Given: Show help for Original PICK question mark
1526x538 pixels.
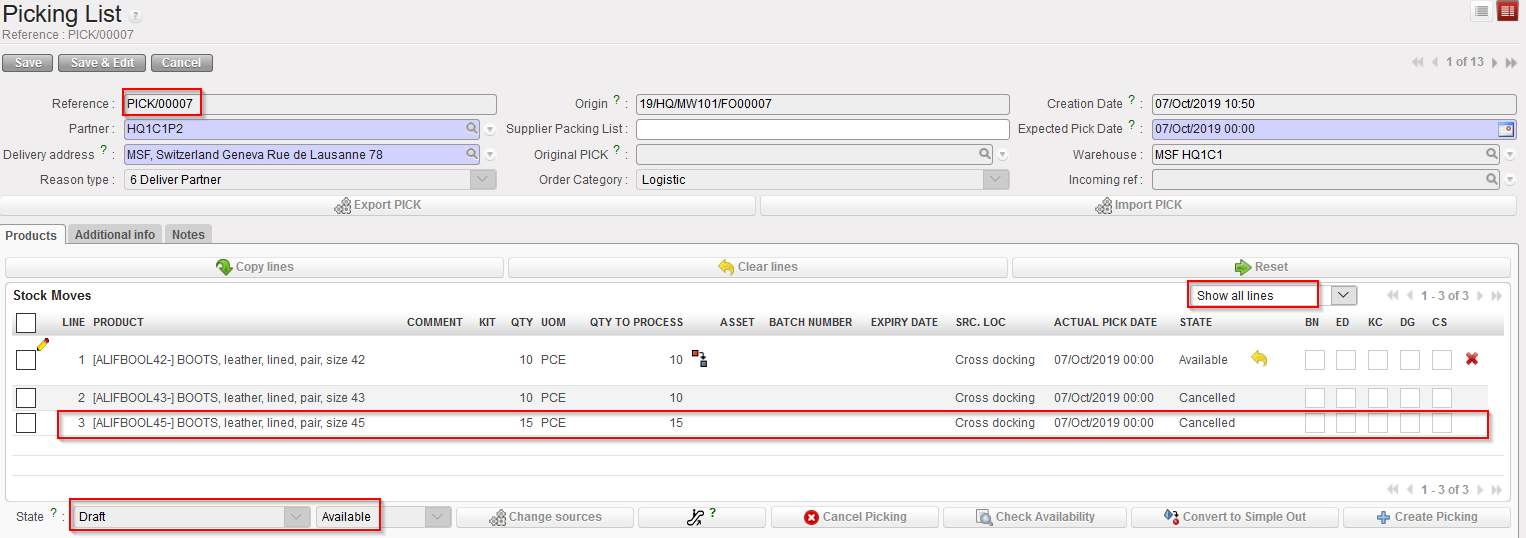Looking at the screenshot, I should [x=617, y=151].
